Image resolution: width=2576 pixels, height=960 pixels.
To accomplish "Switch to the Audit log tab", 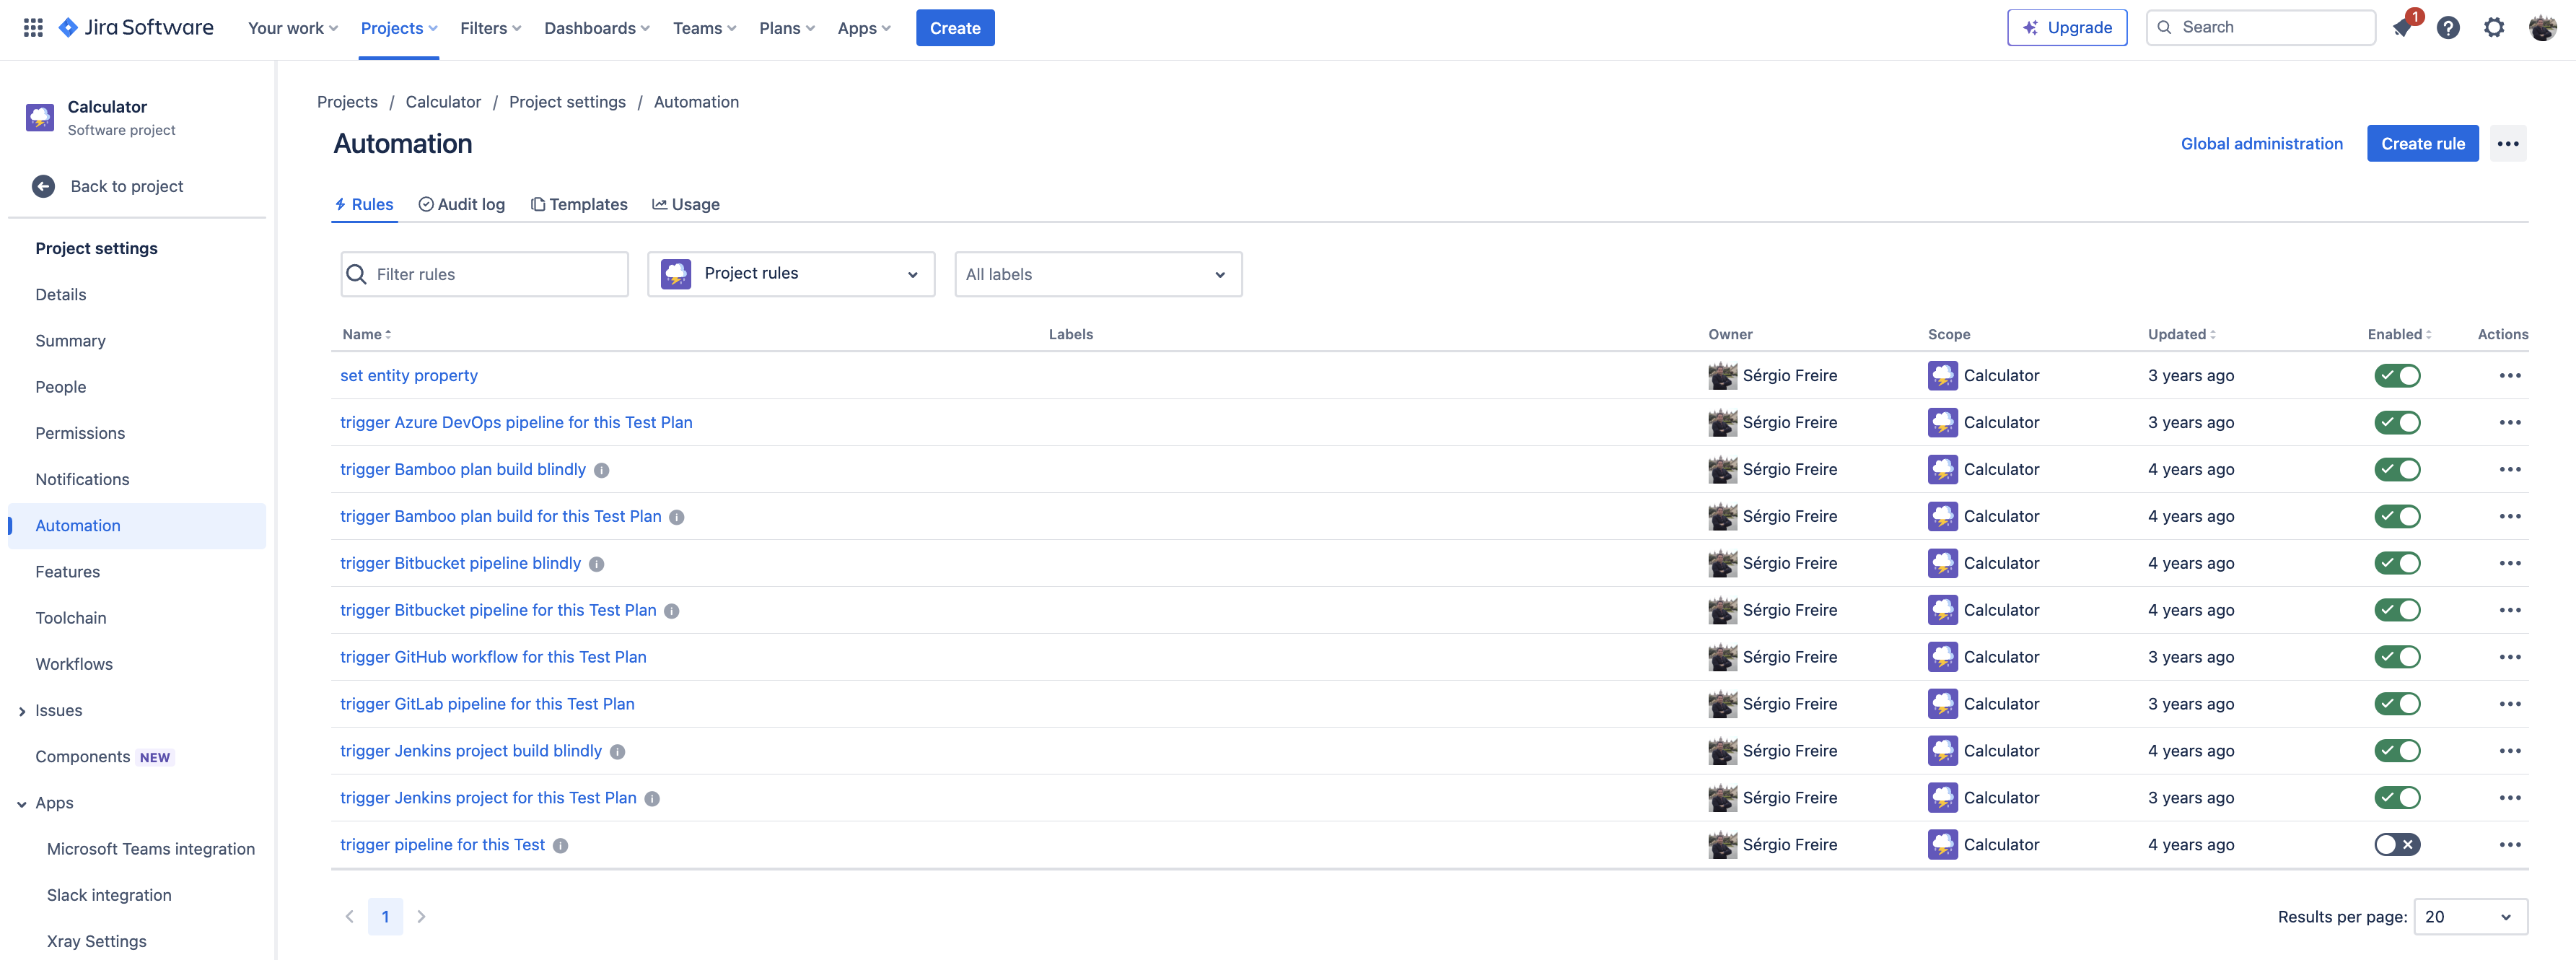I will [462, 205].
